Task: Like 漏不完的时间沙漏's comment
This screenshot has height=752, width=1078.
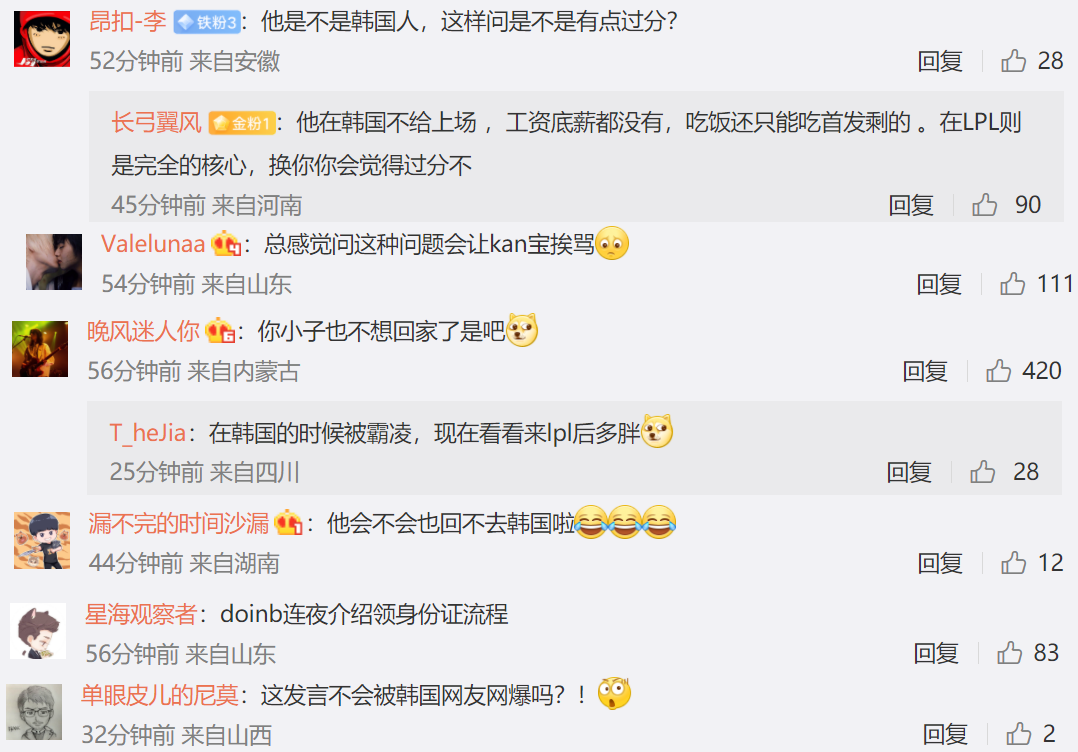Action: pos(1013,563)
